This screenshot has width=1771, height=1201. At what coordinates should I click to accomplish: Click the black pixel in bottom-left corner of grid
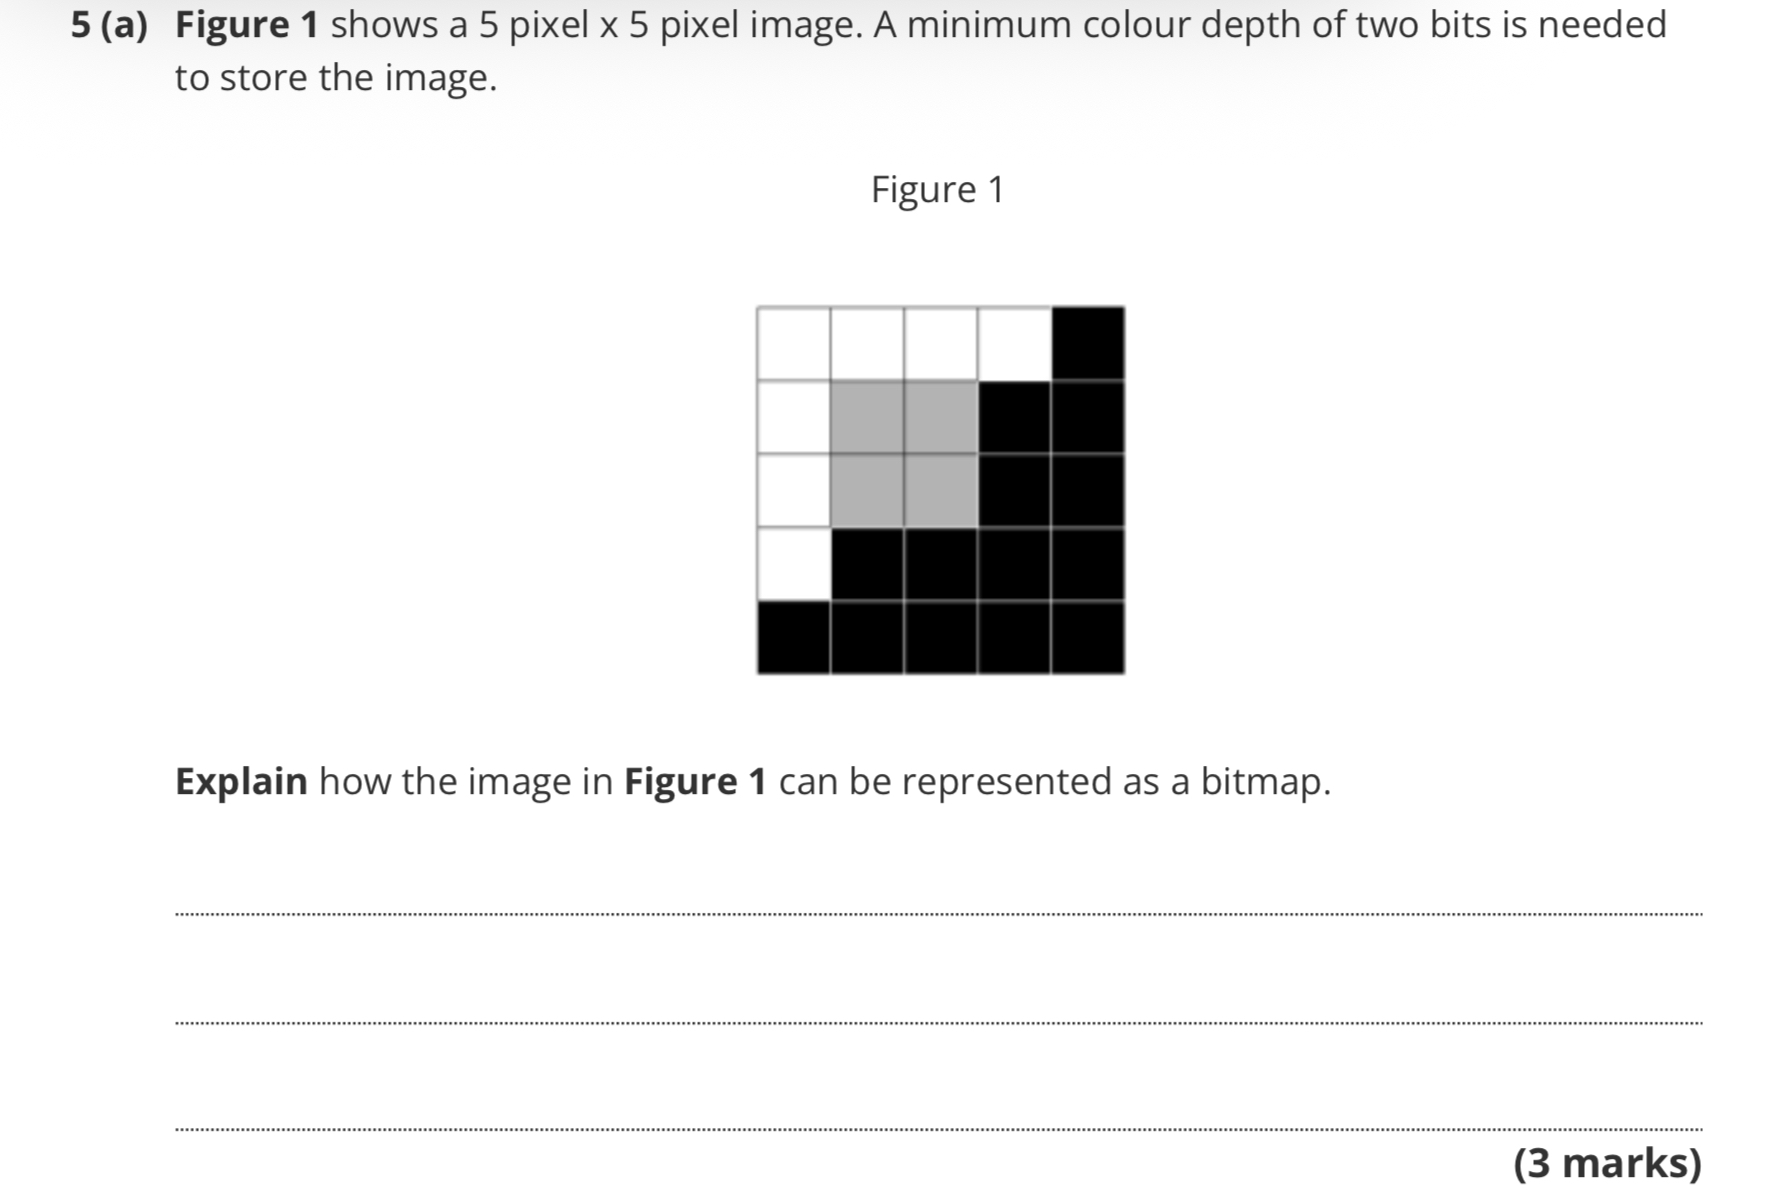[x=794, y=637]
